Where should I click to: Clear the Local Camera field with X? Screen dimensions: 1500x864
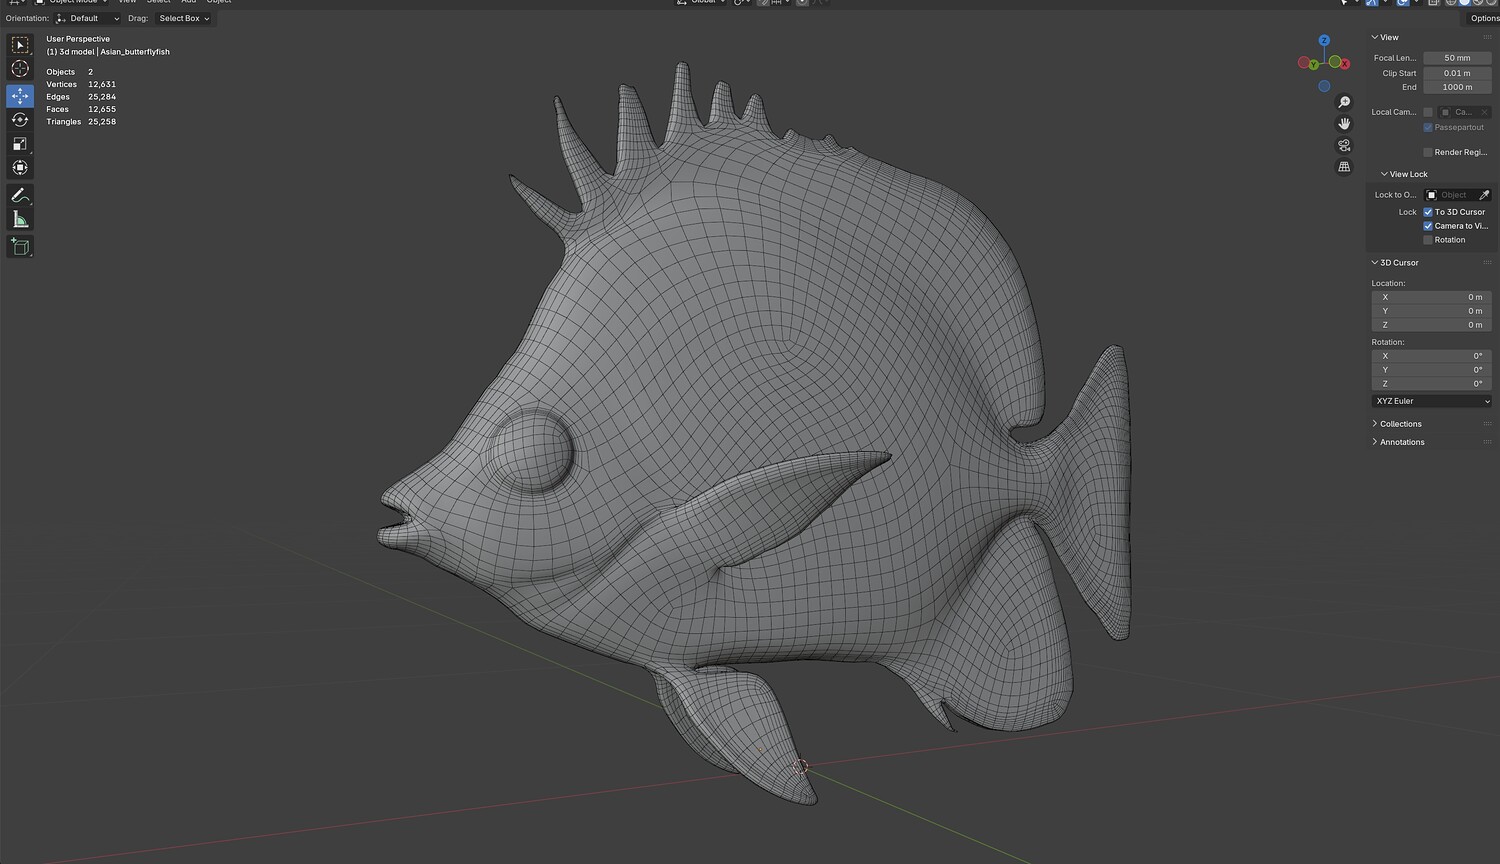[x=1484, y=112]
